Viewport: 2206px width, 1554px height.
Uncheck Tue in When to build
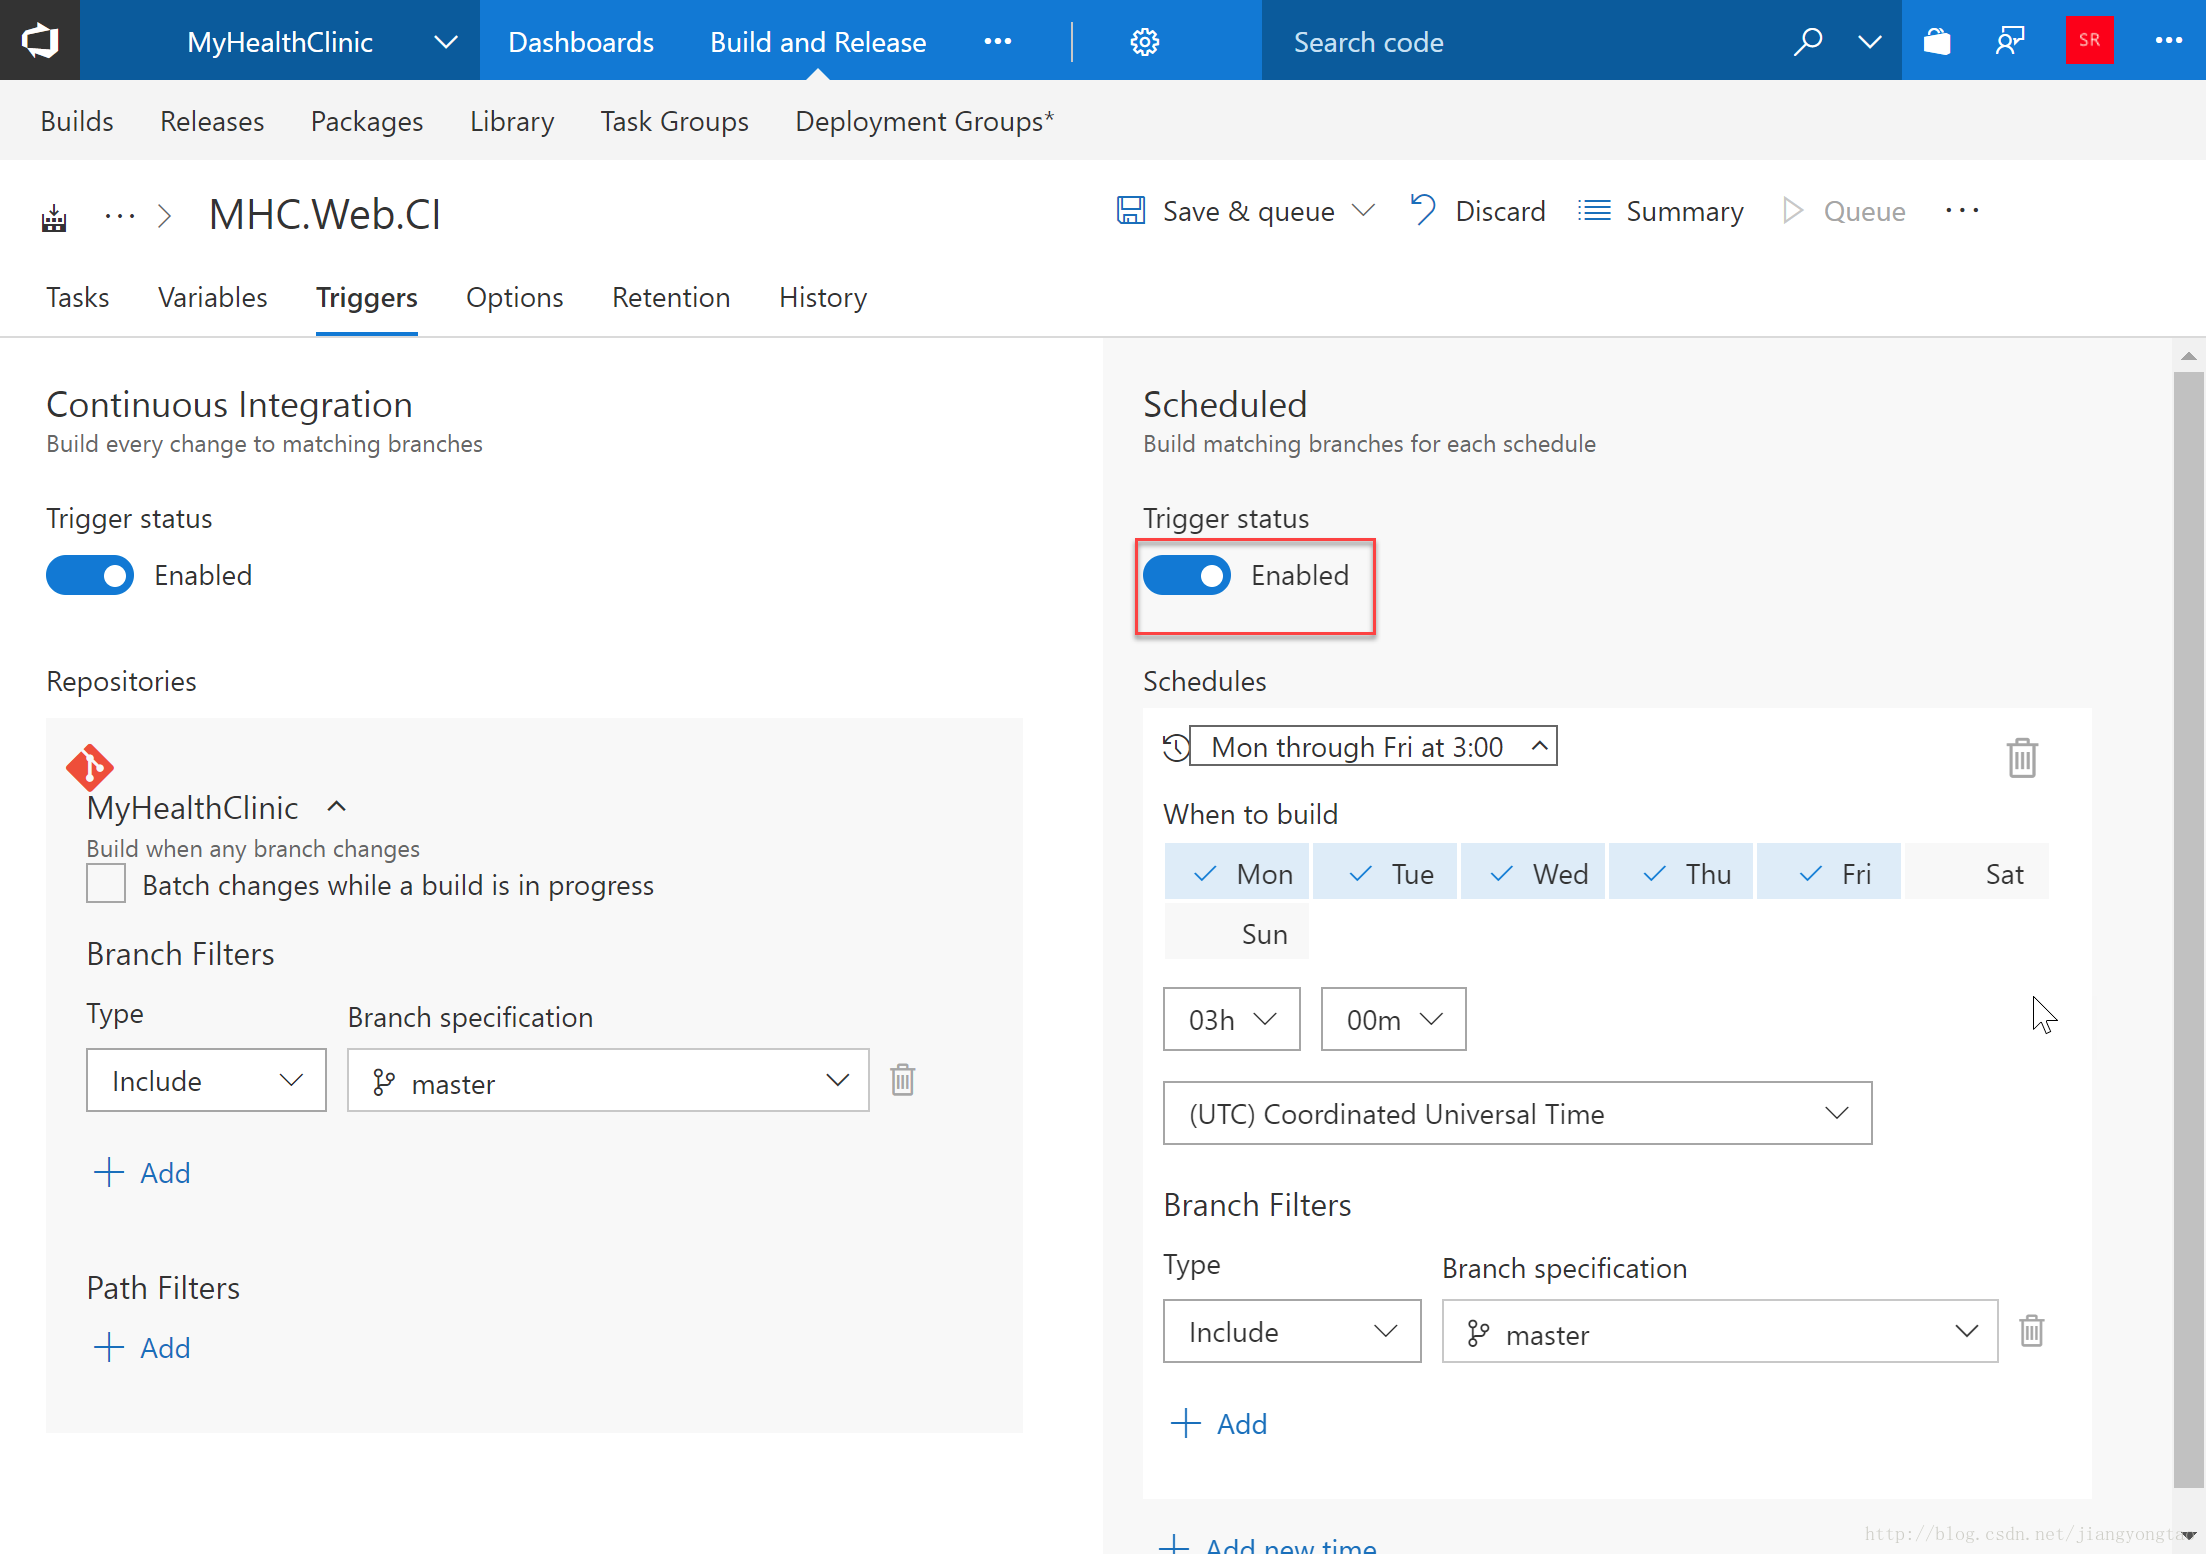click(1385, 872)
